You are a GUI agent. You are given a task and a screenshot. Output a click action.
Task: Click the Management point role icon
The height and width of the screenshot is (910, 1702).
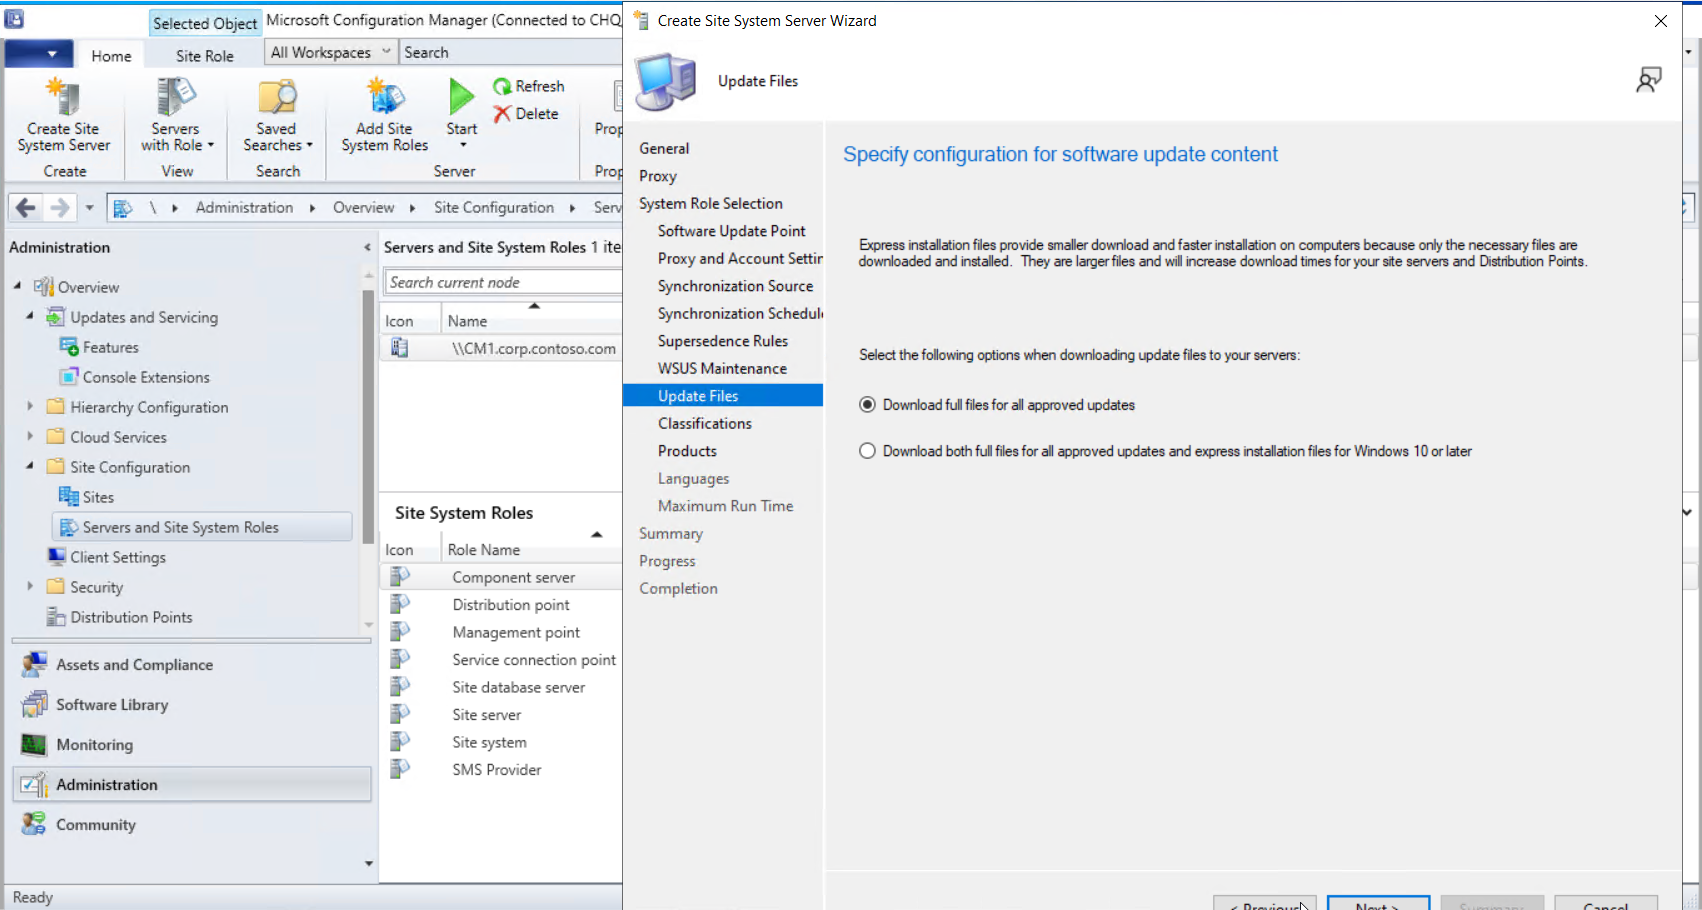[x=400, y=632]
